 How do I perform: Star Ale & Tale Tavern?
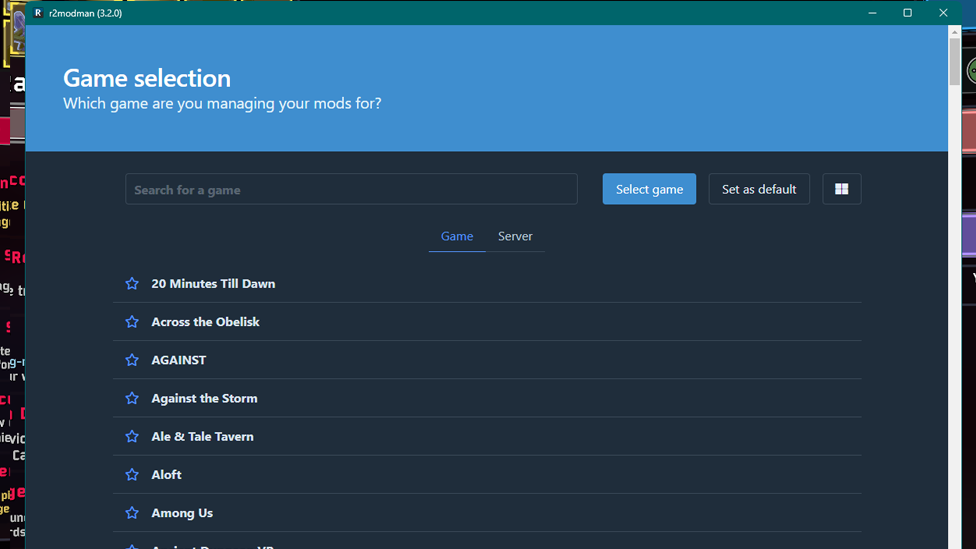(x=132, y=436)
